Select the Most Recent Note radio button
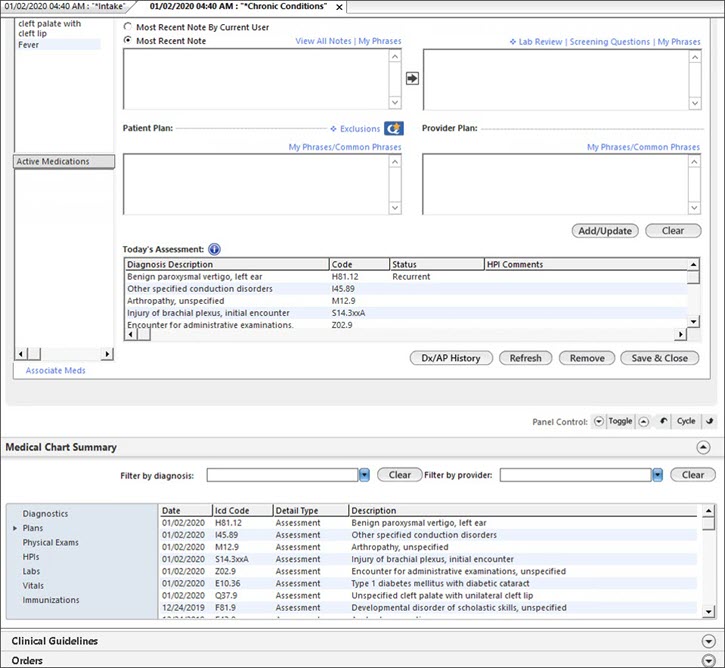The height and width of the screenshot is (668, 725). (128, 40)
